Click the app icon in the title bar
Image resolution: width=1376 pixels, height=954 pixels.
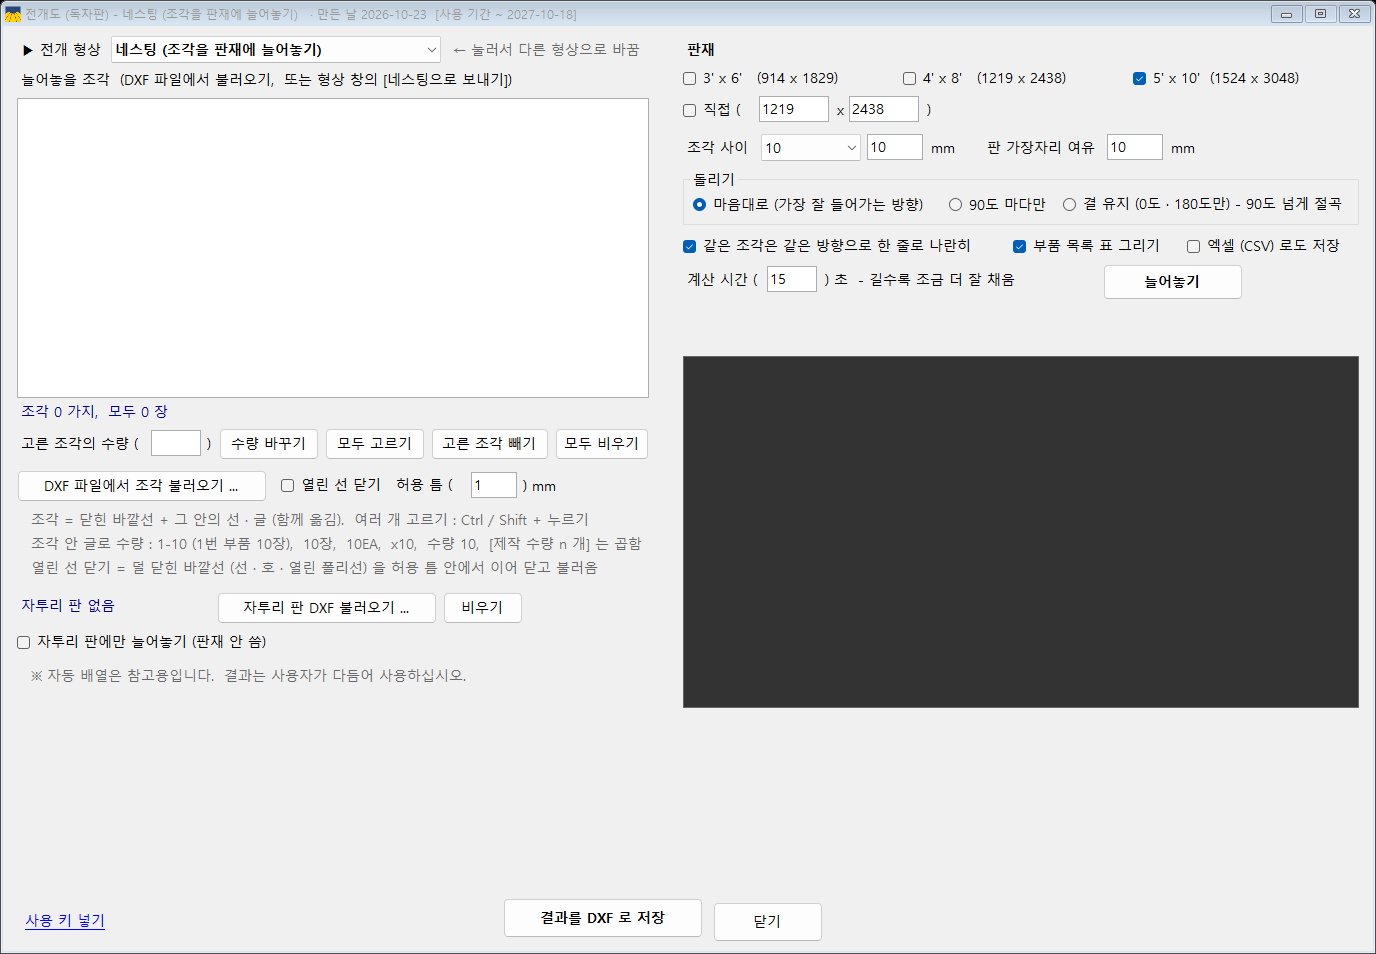[13, 14]
